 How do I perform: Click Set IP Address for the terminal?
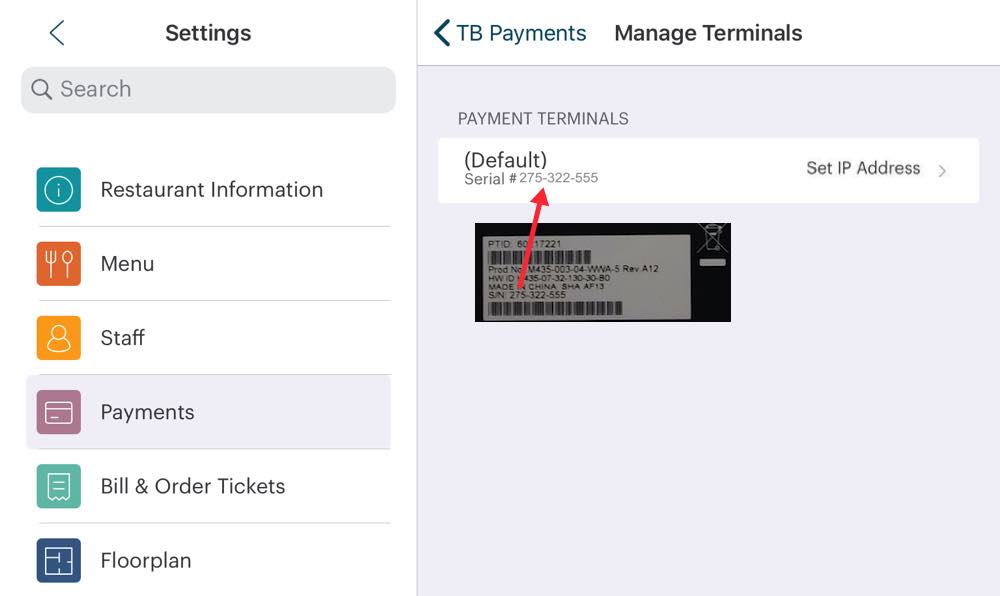863,169
